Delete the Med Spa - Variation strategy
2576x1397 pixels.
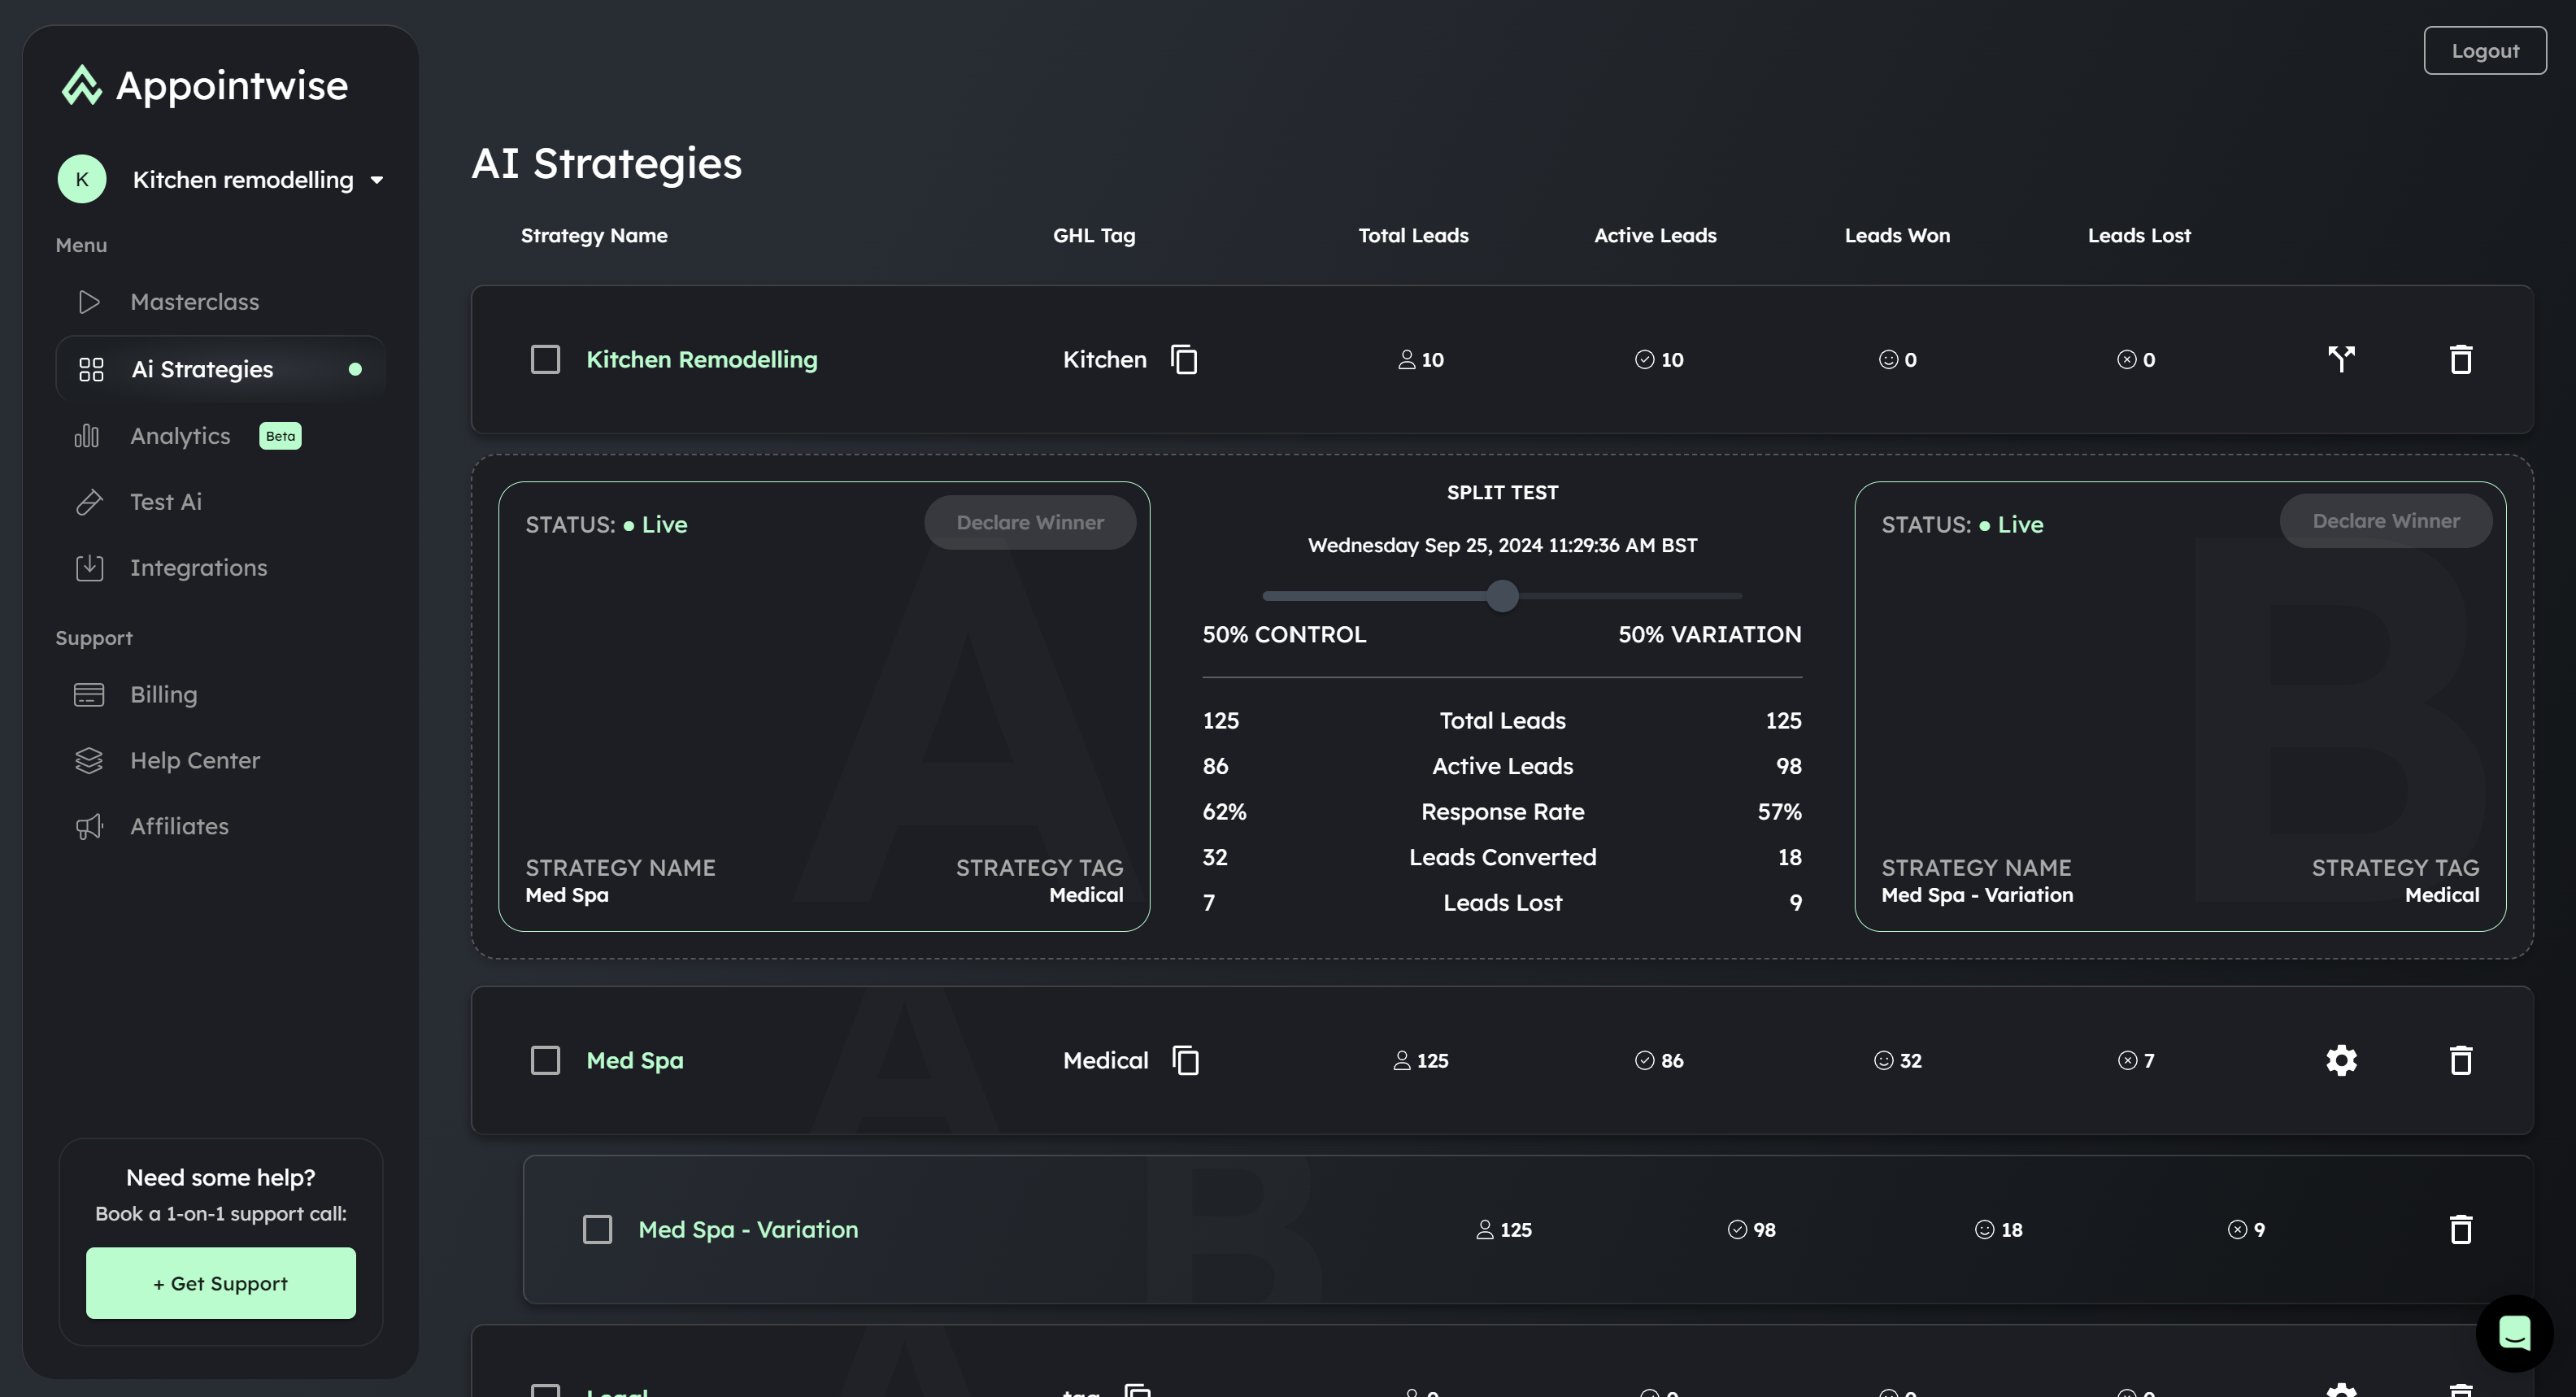(2460, 1229)
